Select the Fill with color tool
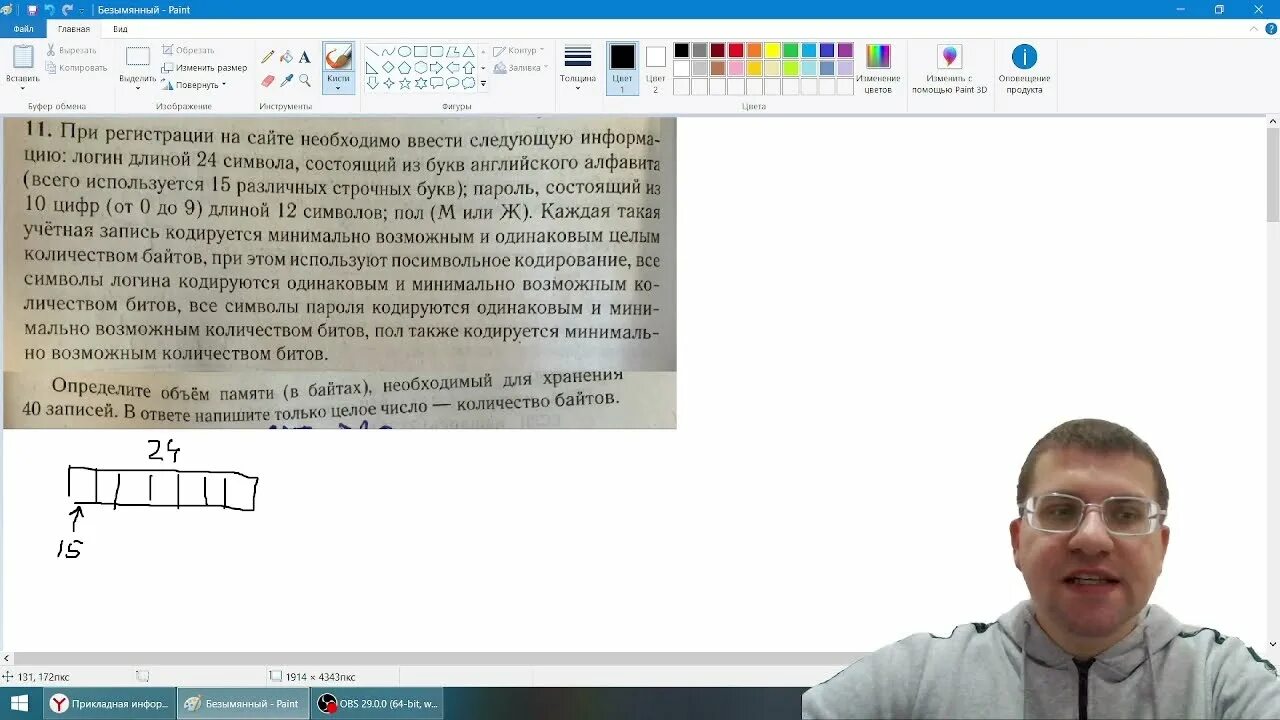The image size is (1280, 720). (284, 56)
